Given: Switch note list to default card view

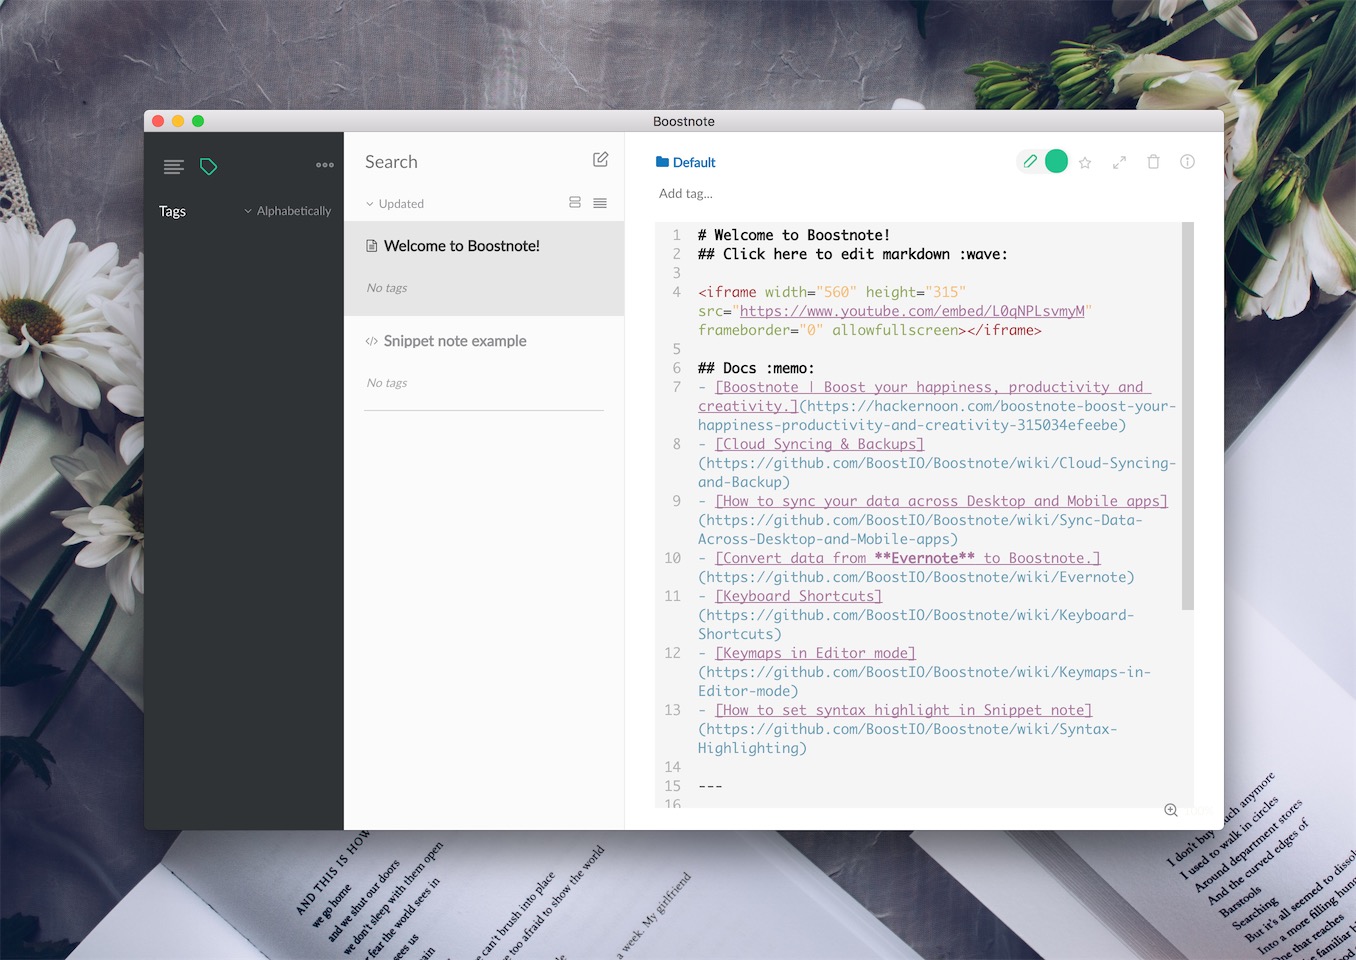Looking at the screenshot, I should coord(575,203).
